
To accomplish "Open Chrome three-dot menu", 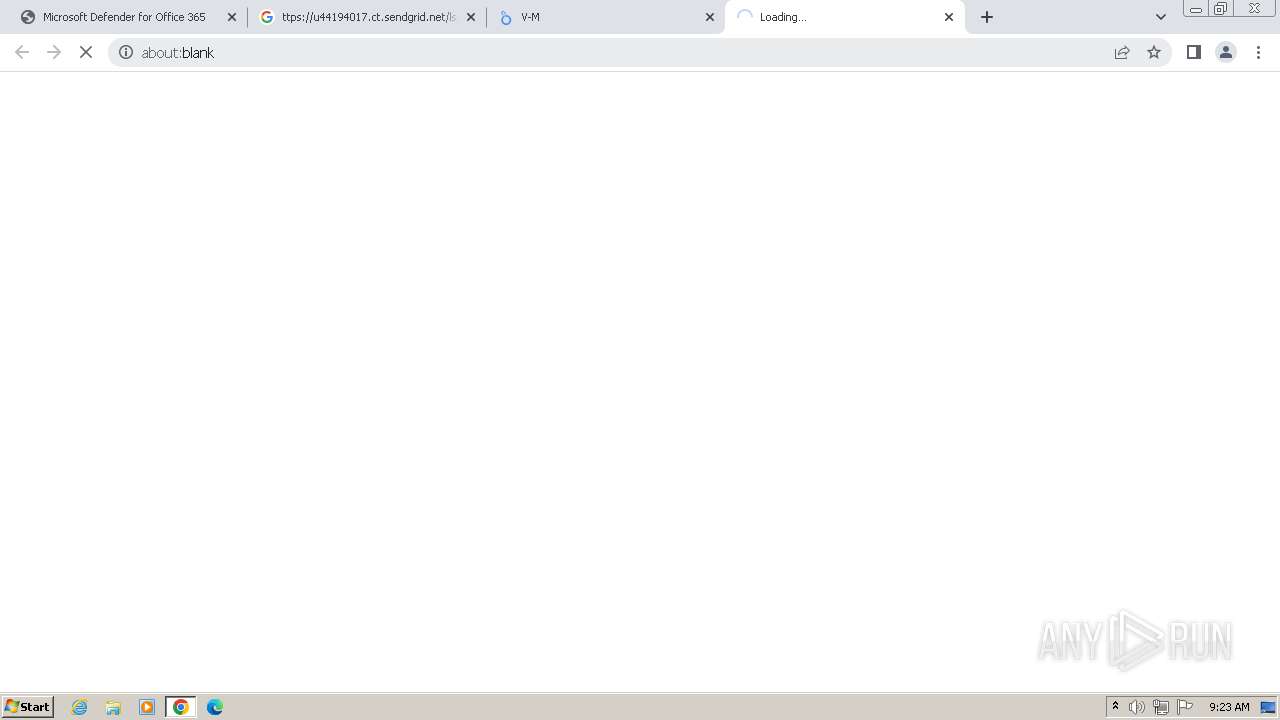I will (x=1258, y=52).
